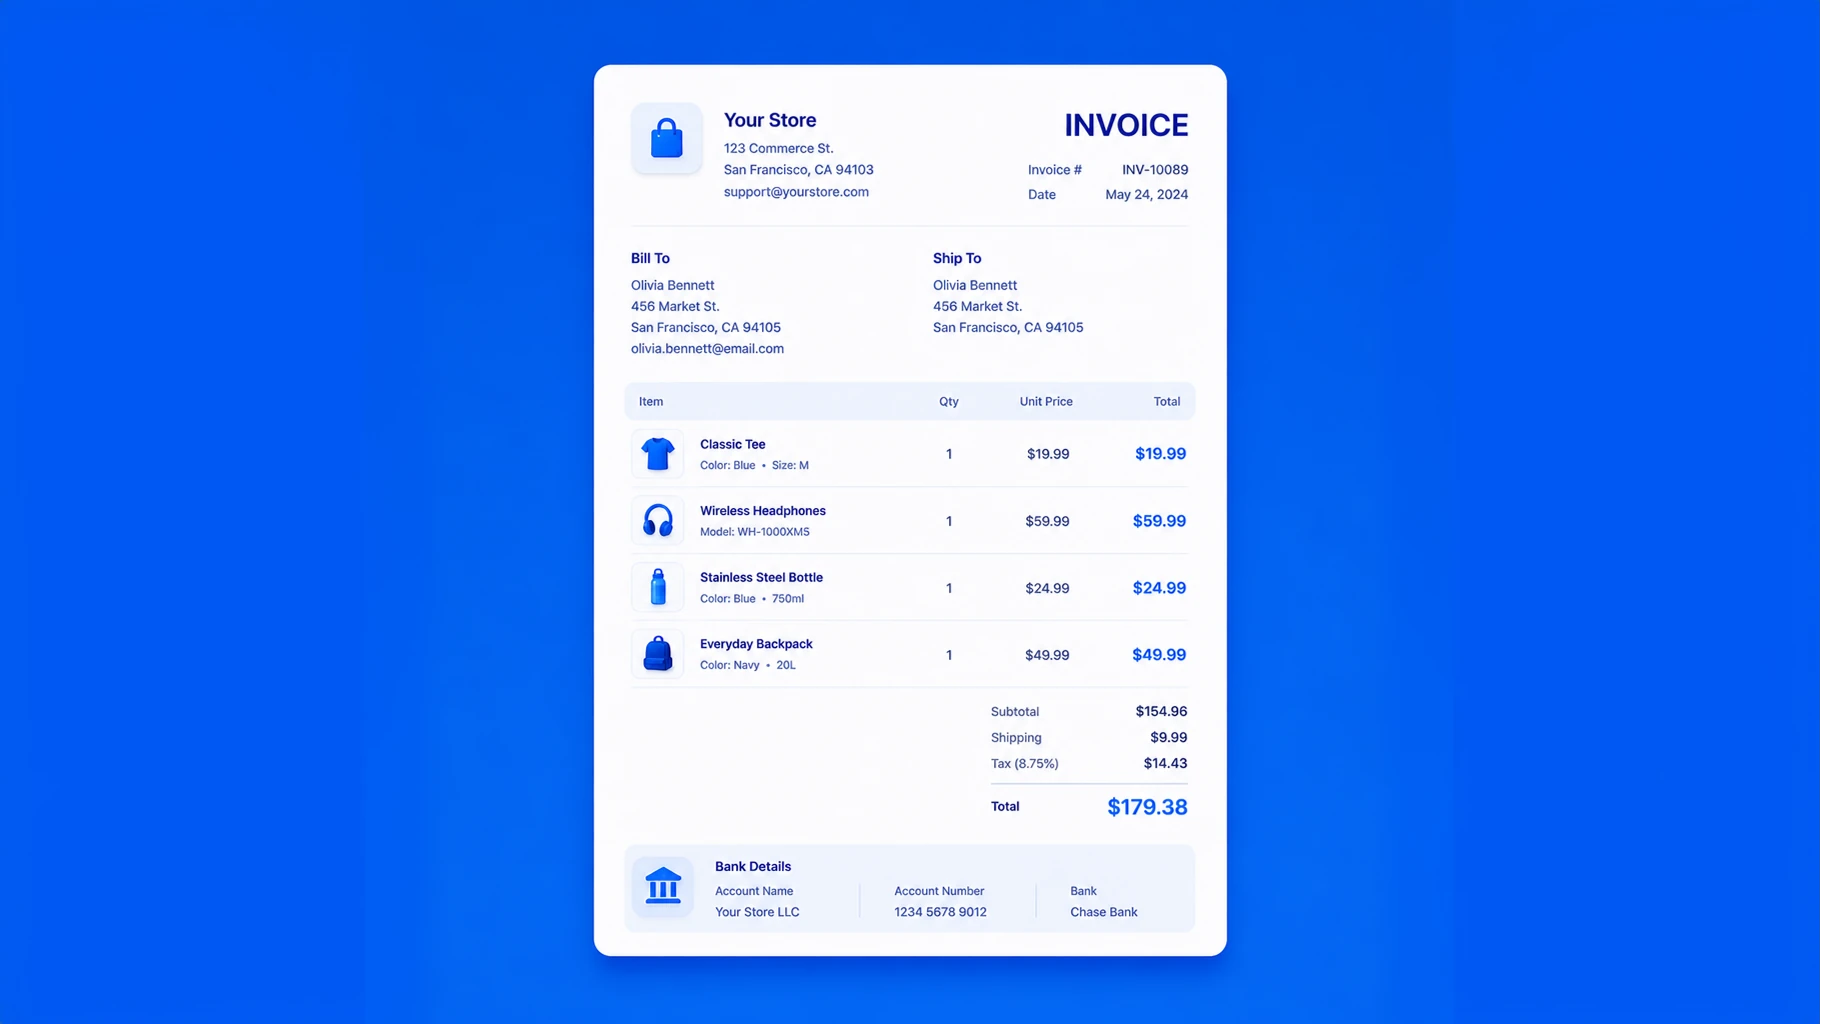This screenshot has width=1821, height=1024.
Task: Click the $49.99 backpack line total
Action: click(x=1159, y=655)
